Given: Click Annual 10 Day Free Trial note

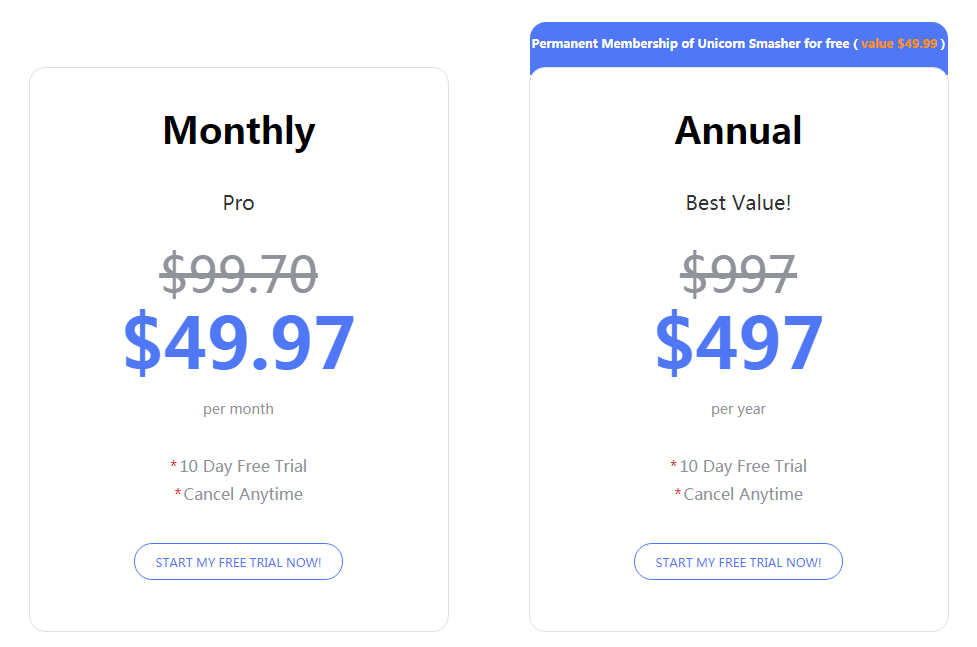Looking at the screenshot, I should (x=743, y=466).
